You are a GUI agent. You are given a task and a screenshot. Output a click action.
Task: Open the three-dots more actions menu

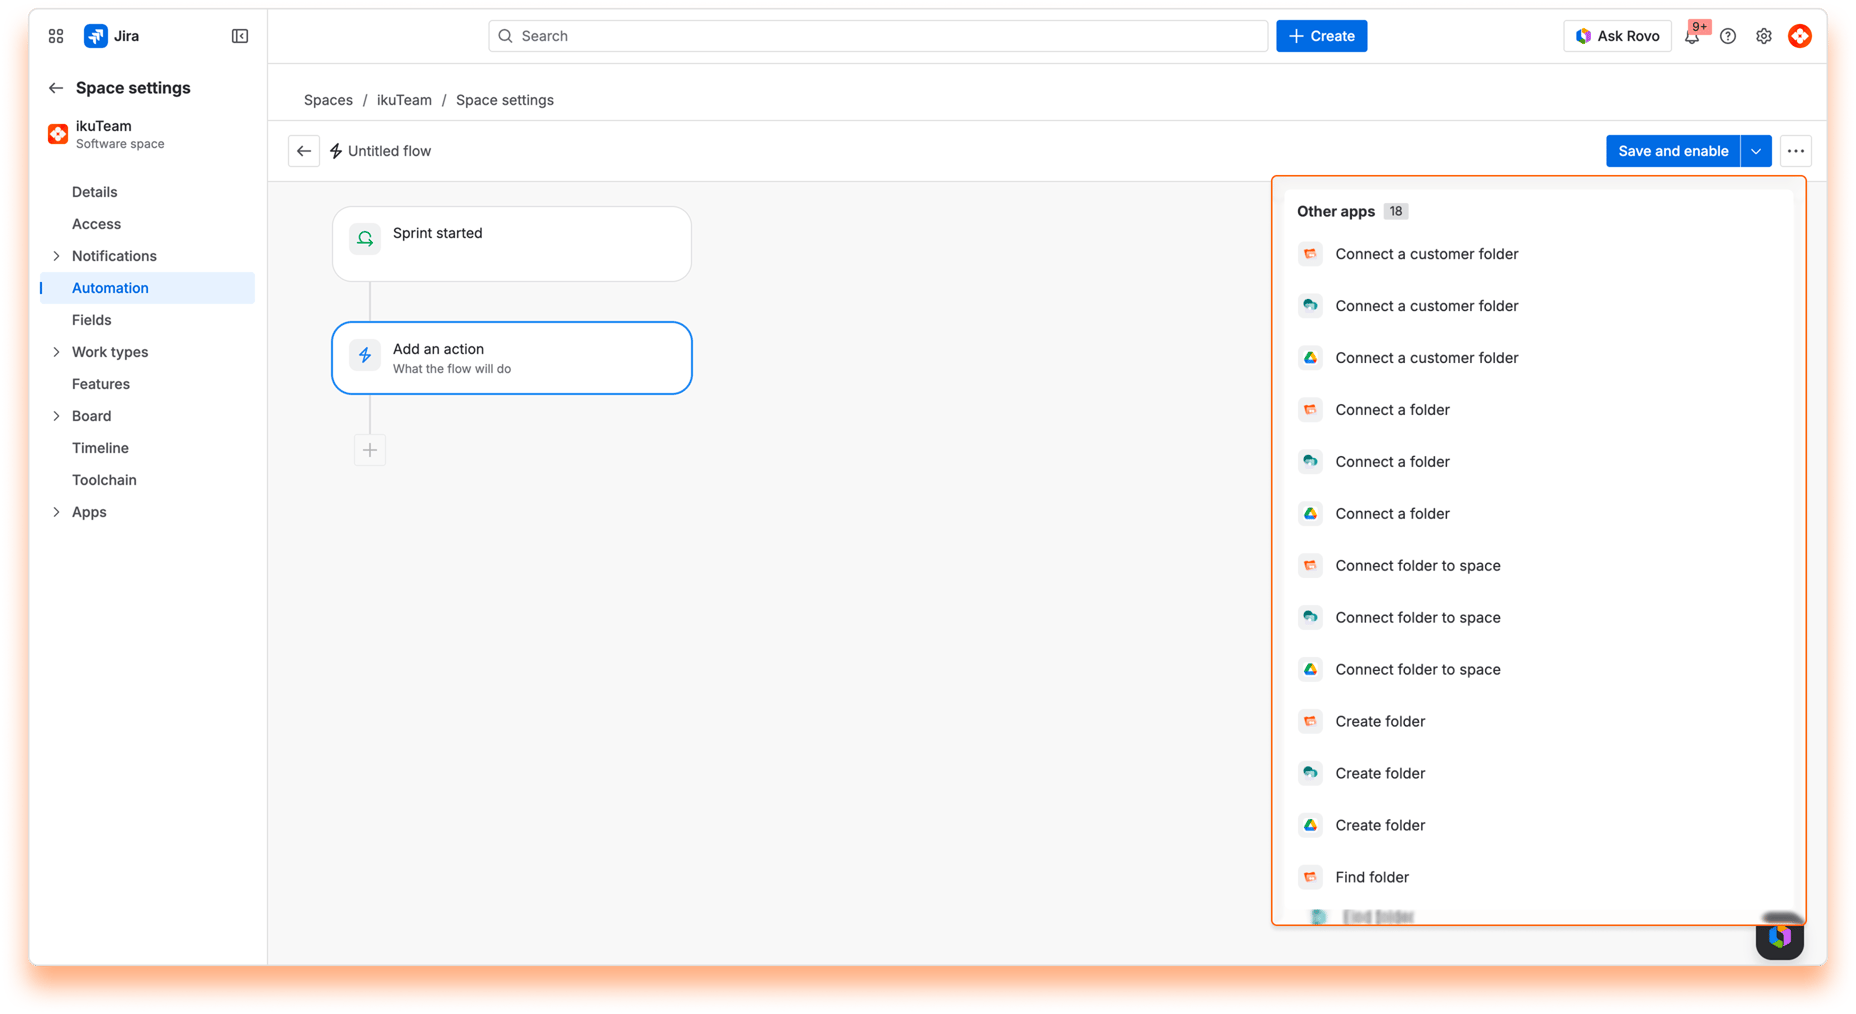pos(1796,151)
